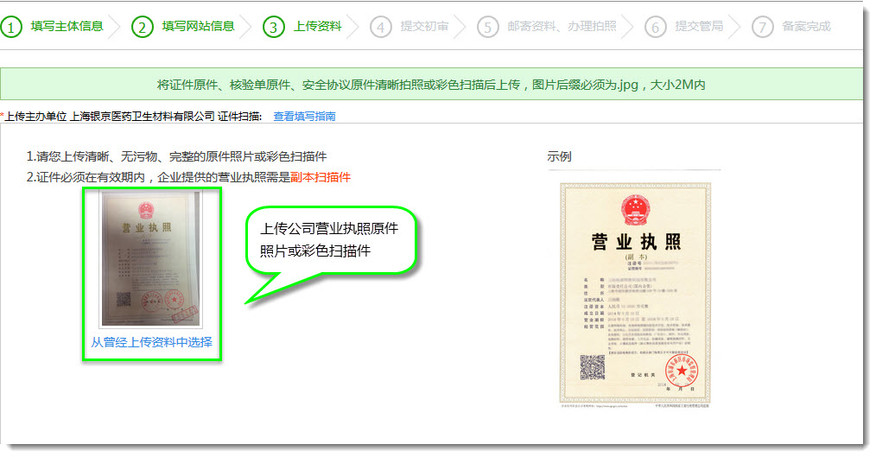876x457 pixels.
Task: Jump to the 提交初审 step
Action: pyautogui.click(x=423, y=27)
